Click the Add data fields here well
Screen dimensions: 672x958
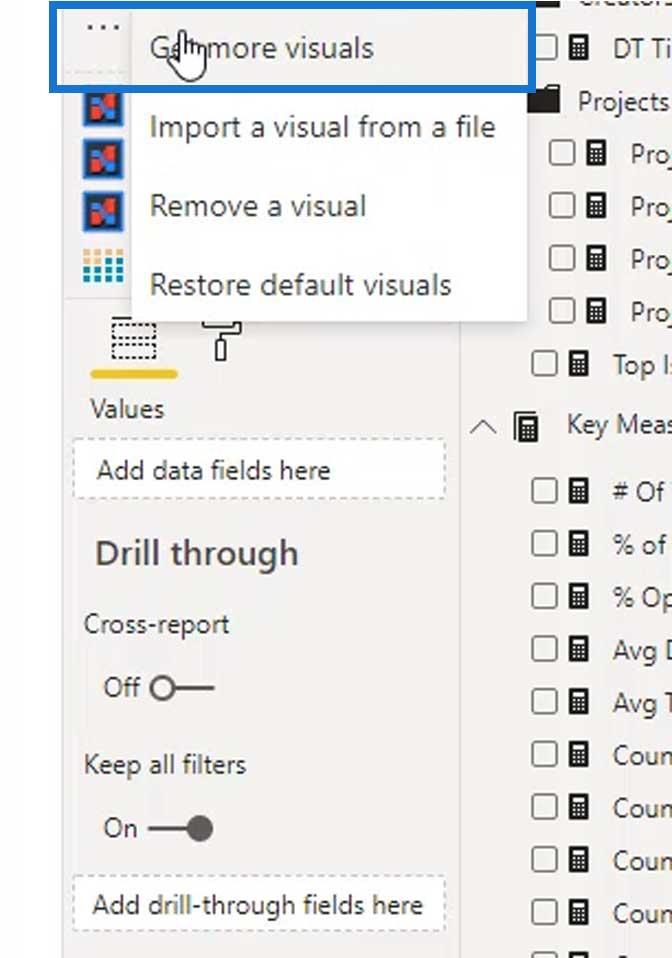tap(259, 469)
